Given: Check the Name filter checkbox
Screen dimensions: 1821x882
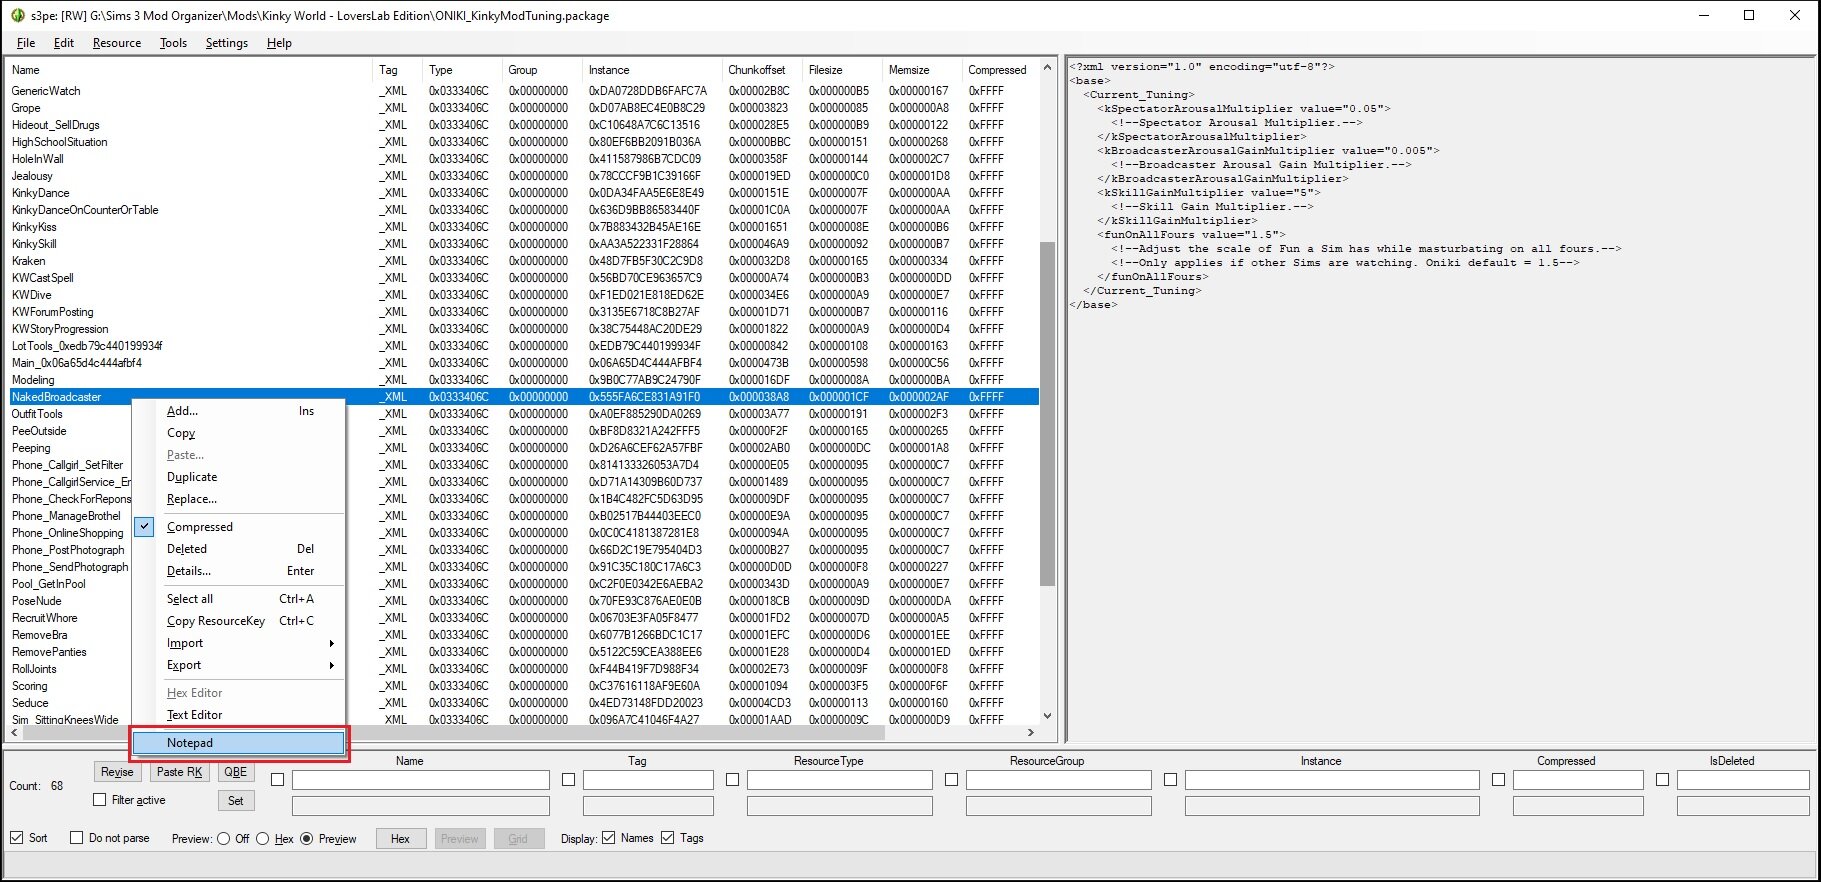Looking at the screenshot, I should [x=278, y=780].
